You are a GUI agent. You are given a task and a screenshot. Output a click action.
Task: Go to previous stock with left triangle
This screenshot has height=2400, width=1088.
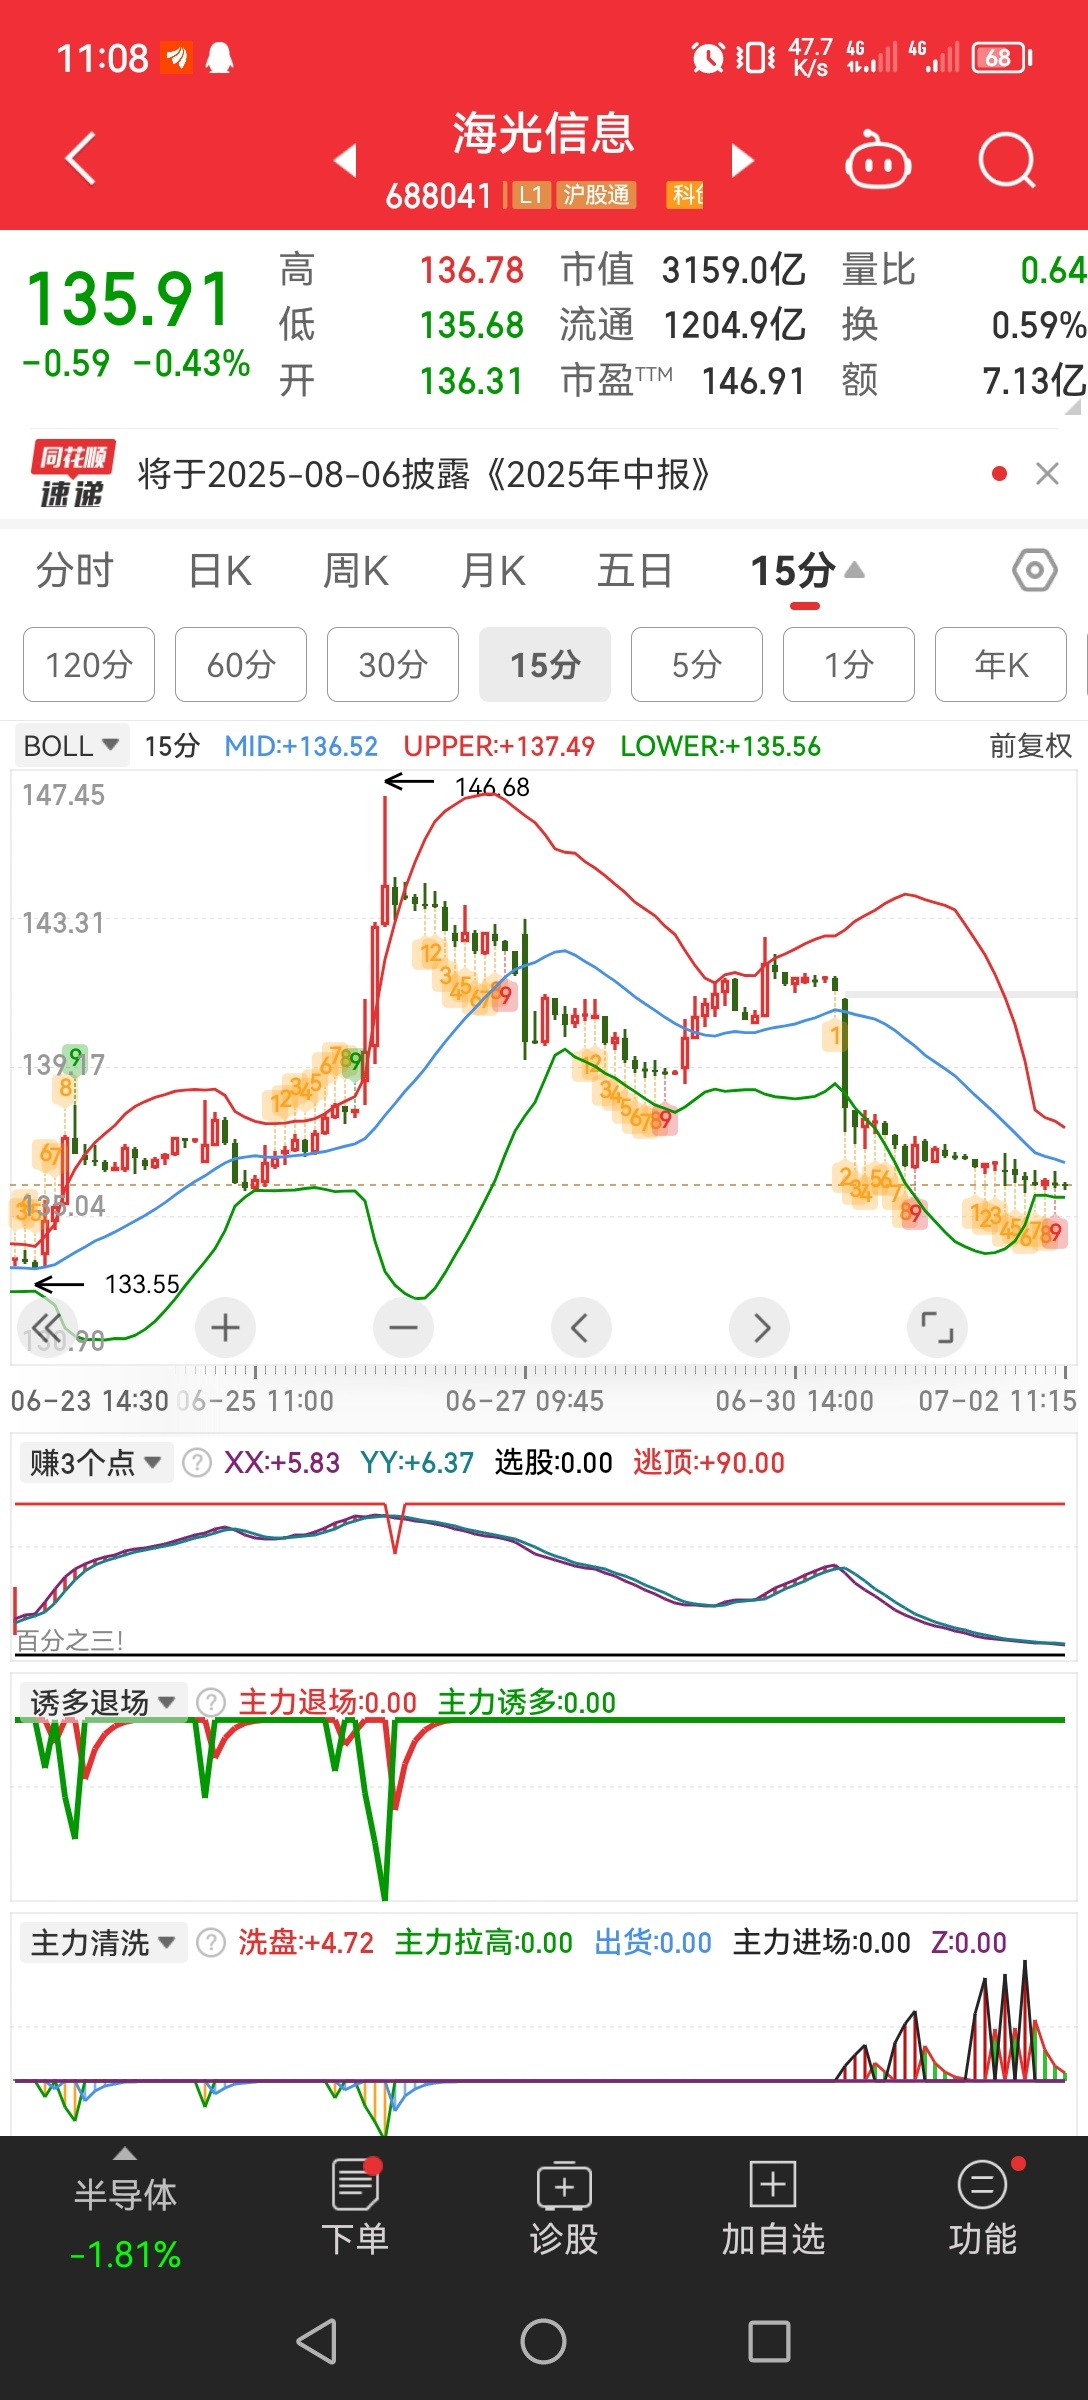[346, 160]
